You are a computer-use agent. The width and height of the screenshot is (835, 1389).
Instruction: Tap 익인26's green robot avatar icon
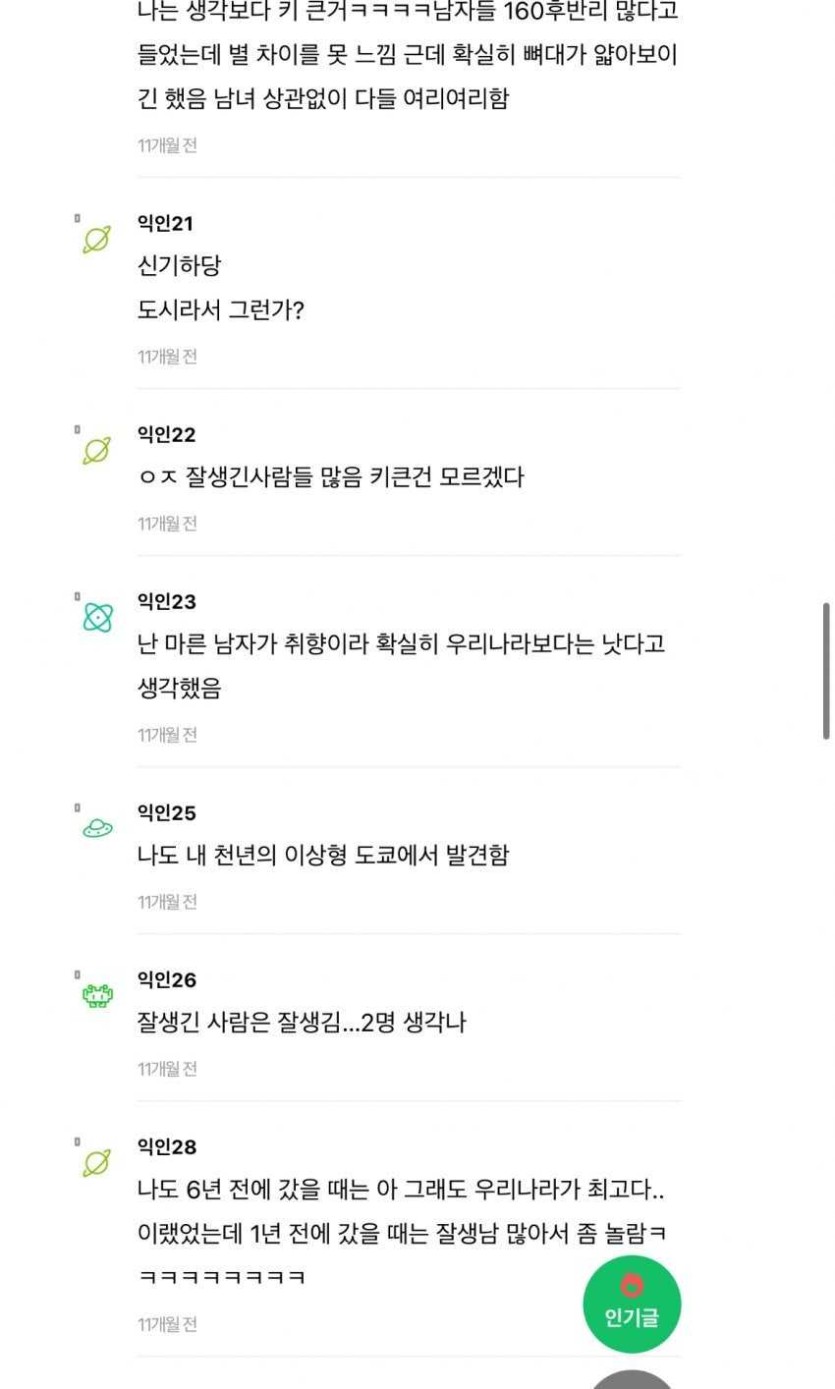[97, 995]
